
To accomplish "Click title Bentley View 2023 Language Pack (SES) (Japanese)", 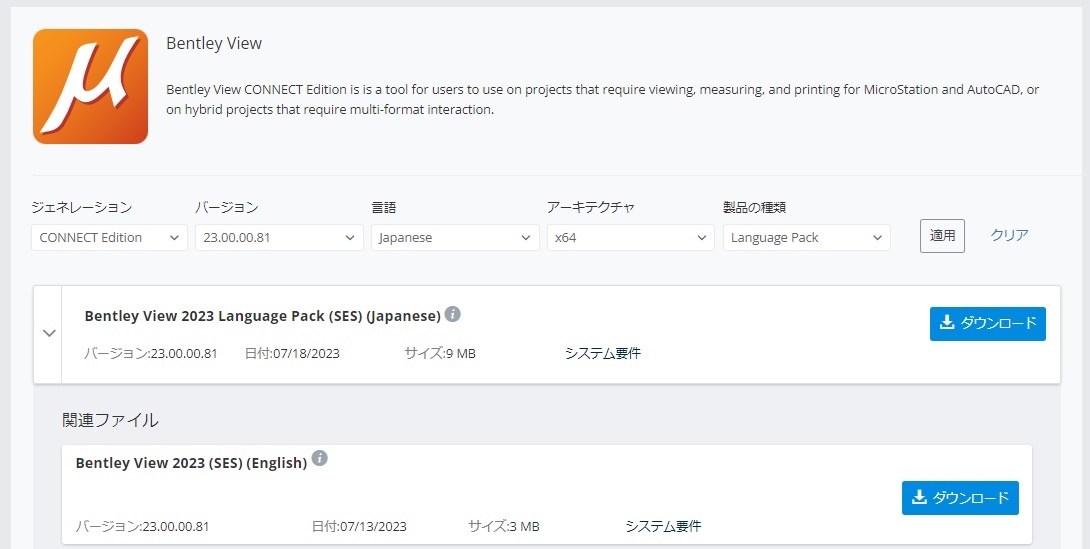I will (263, 316).
